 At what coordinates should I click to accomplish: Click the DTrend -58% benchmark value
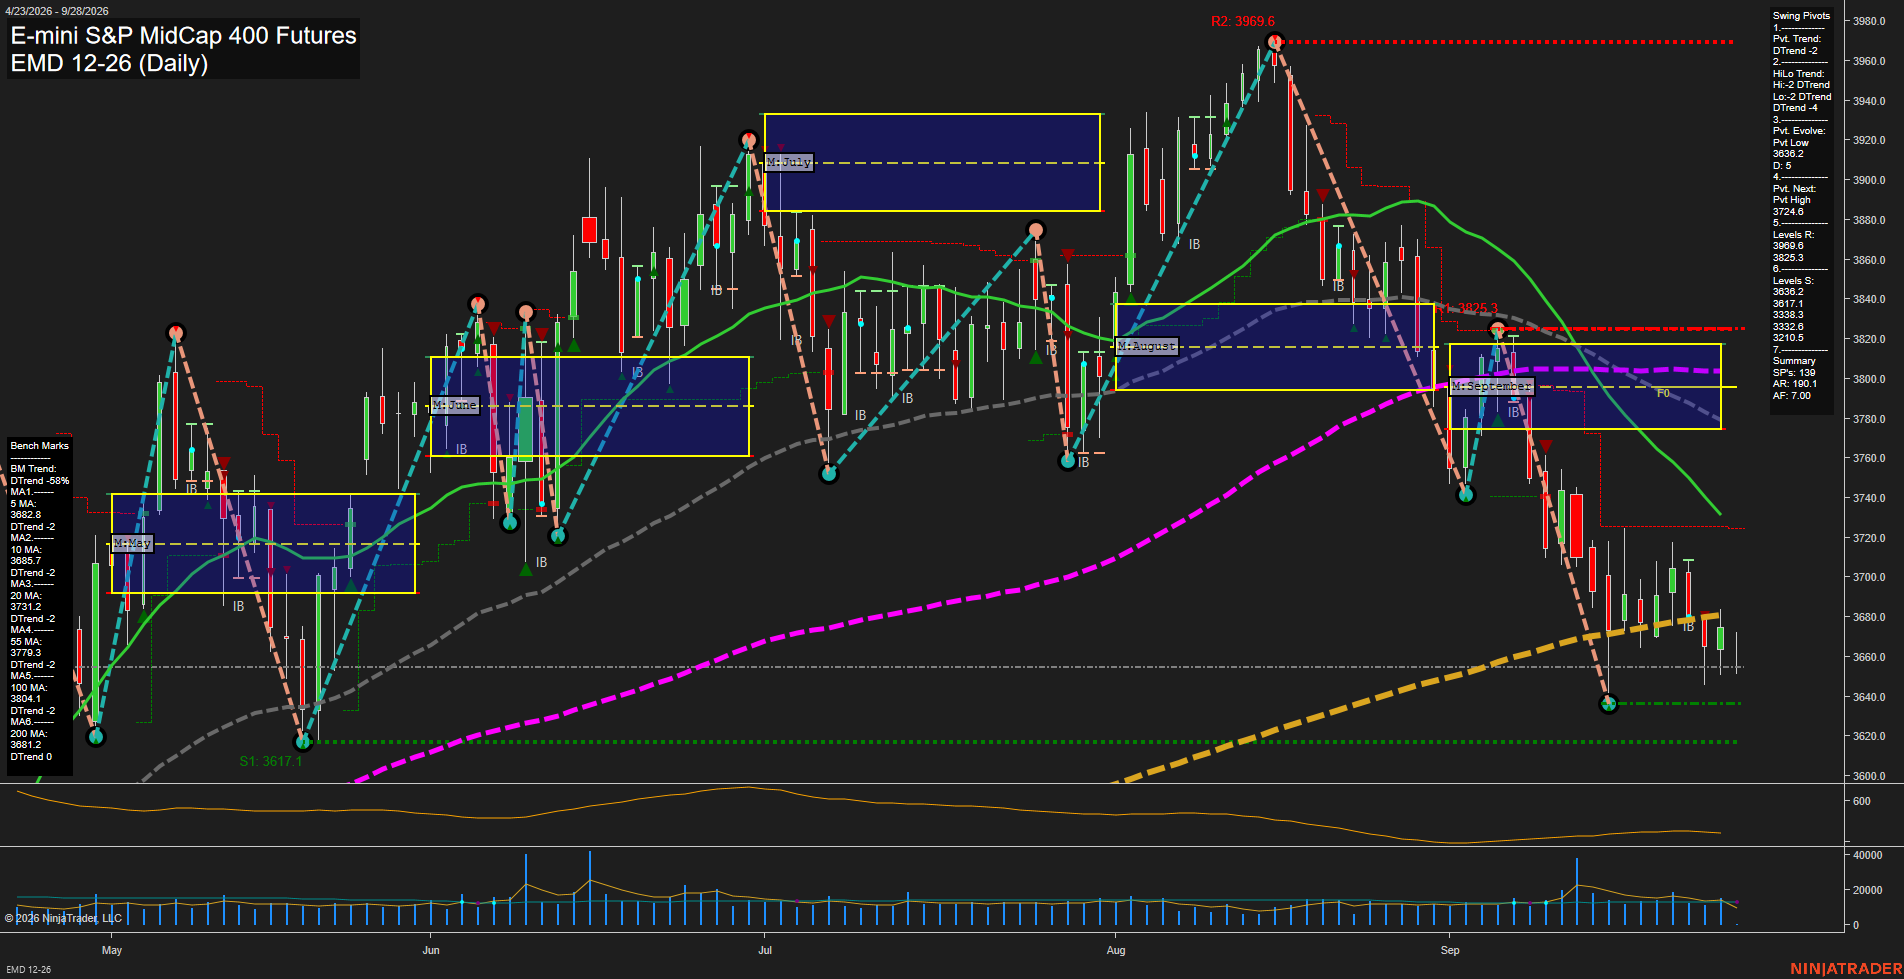[40, 481]
